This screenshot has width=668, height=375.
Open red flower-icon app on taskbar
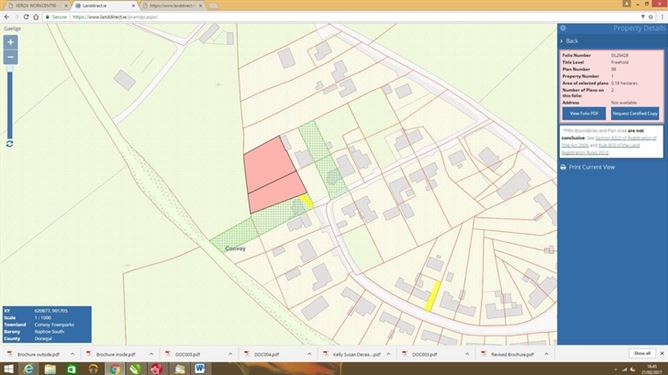[156, 369]
